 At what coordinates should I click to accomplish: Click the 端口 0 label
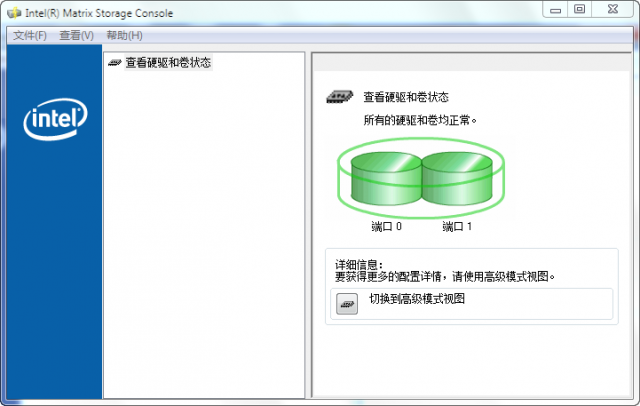click(x=386, y=226)
